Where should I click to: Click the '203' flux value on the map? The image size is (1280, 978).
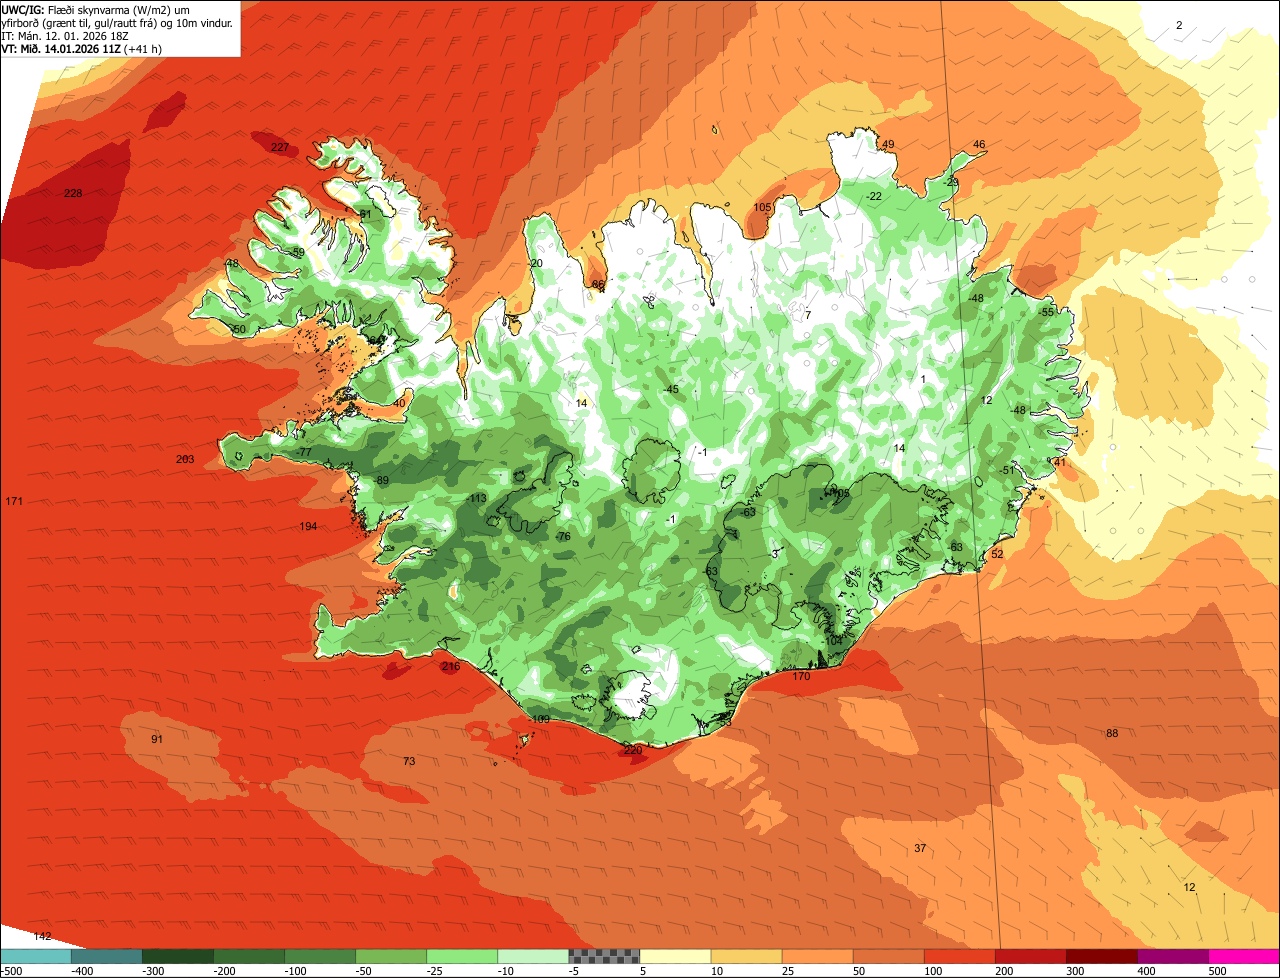[x=184, y=459]
